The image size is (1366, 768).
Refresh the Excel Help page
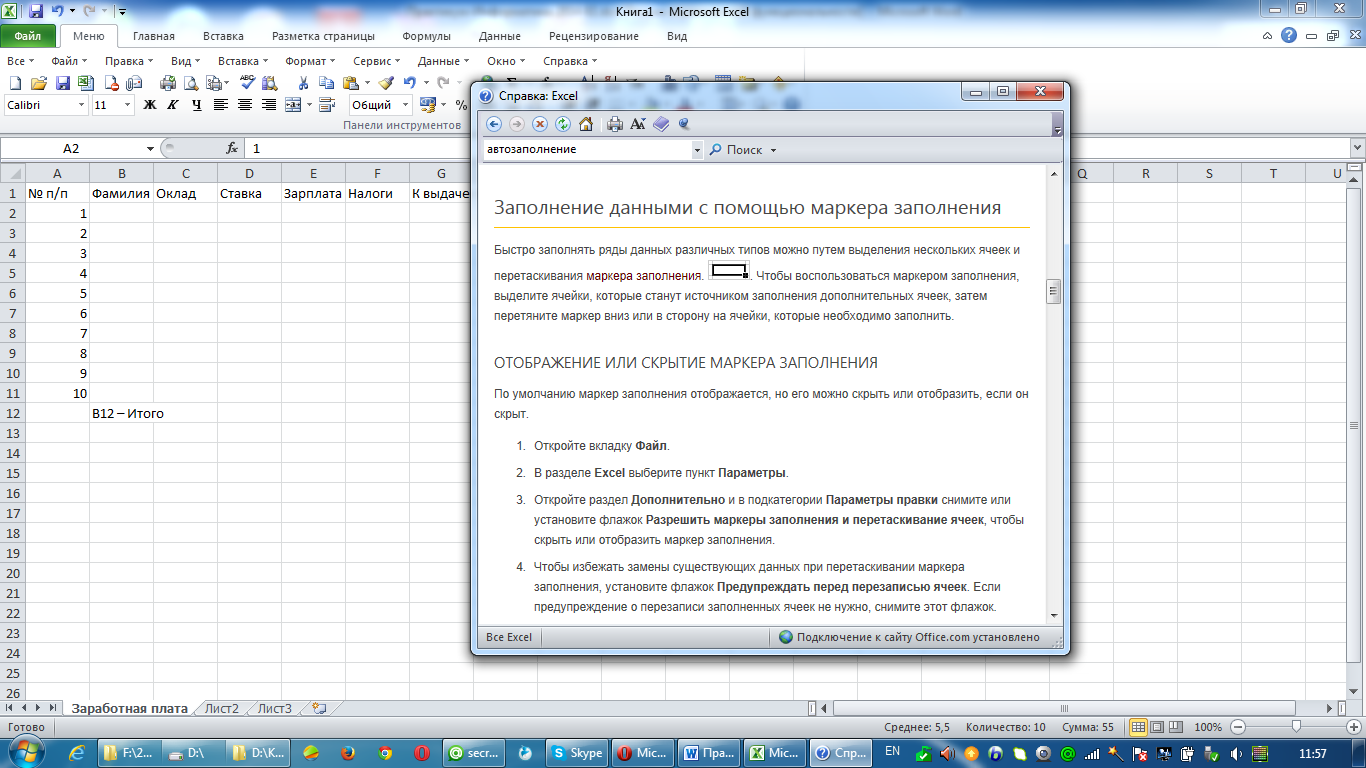pyautogui.click(x=563, y=124)
